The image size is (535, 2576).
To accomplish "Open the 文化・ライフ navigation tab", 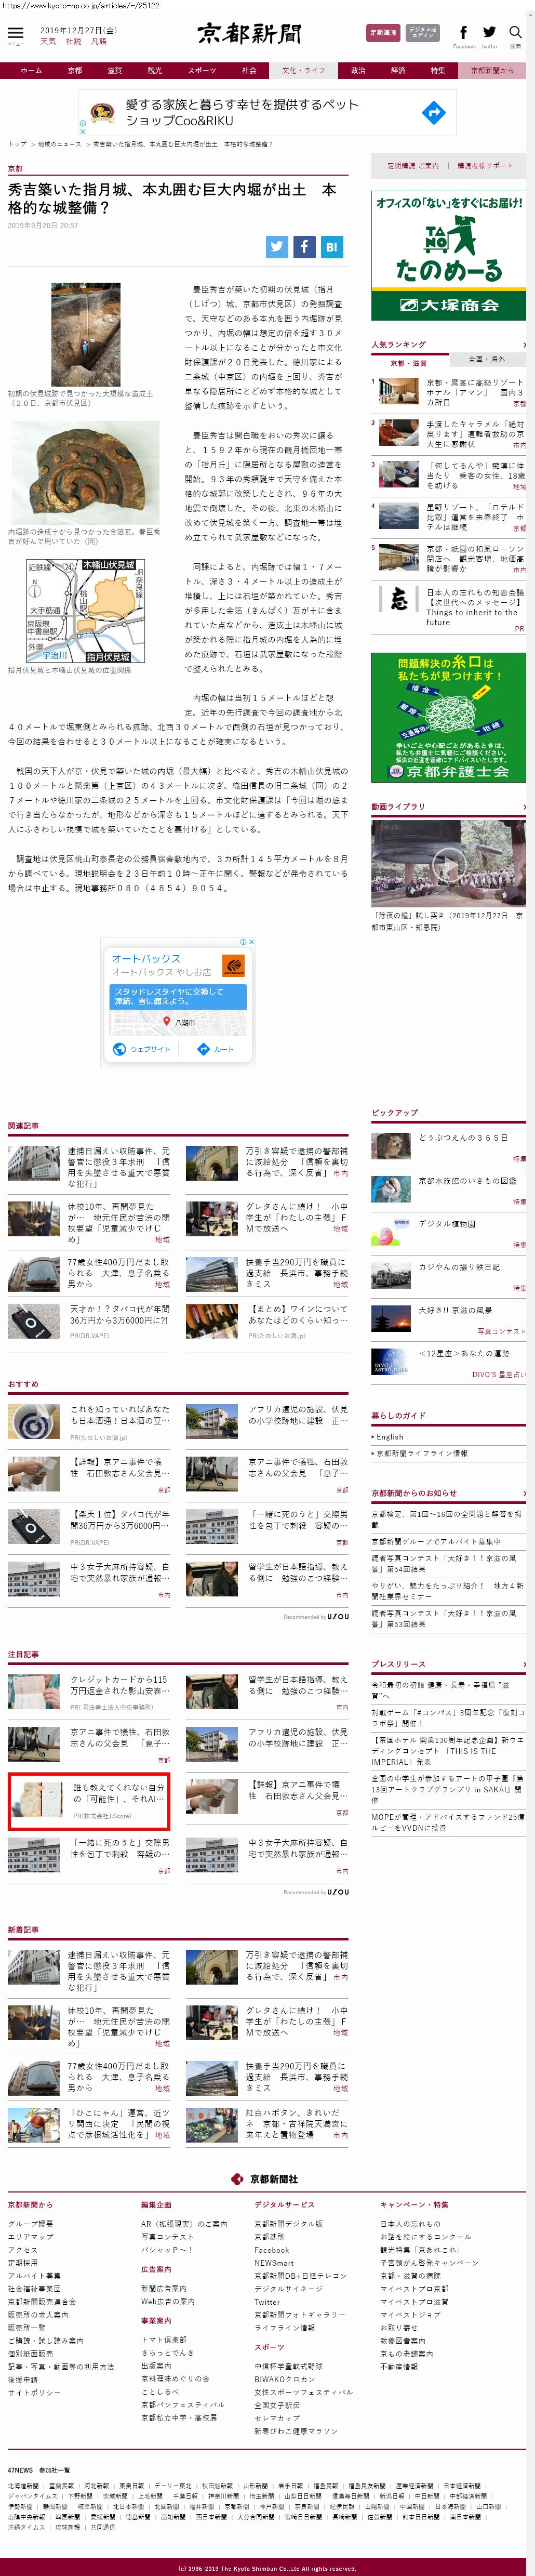I will pos(303,71).
